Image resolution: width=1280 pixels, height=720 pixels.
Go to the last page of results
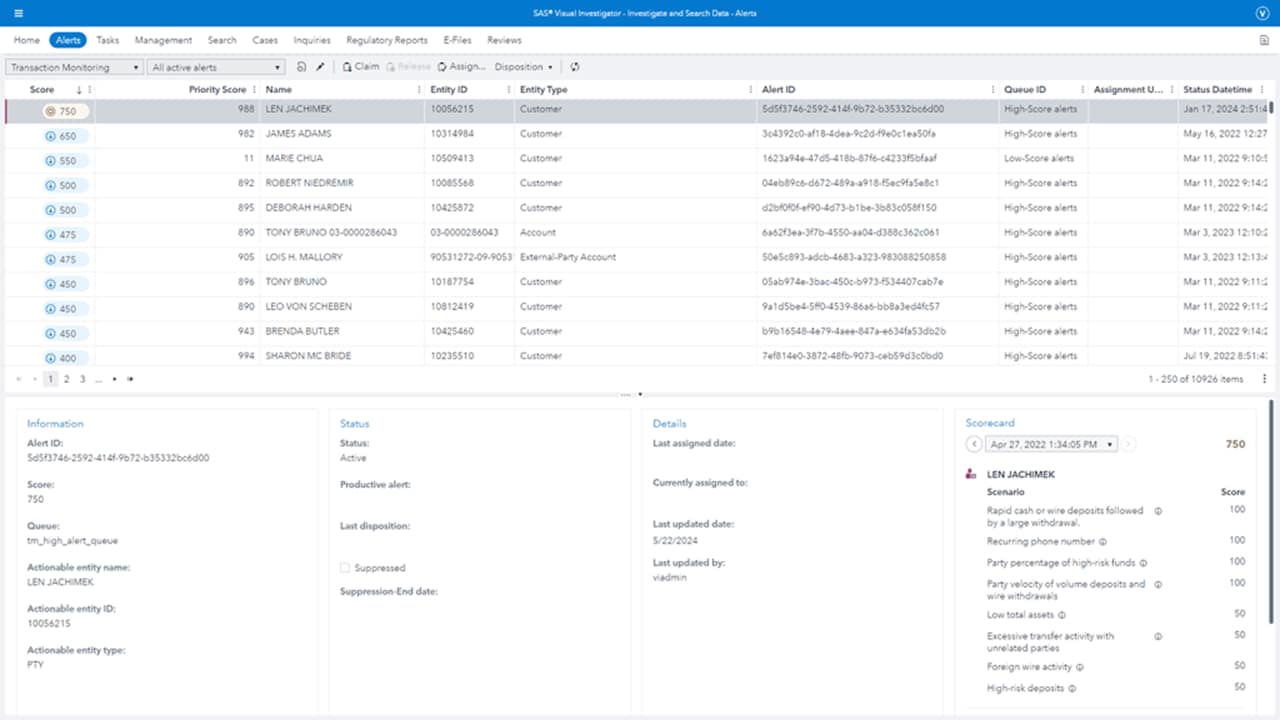(130, 379)
